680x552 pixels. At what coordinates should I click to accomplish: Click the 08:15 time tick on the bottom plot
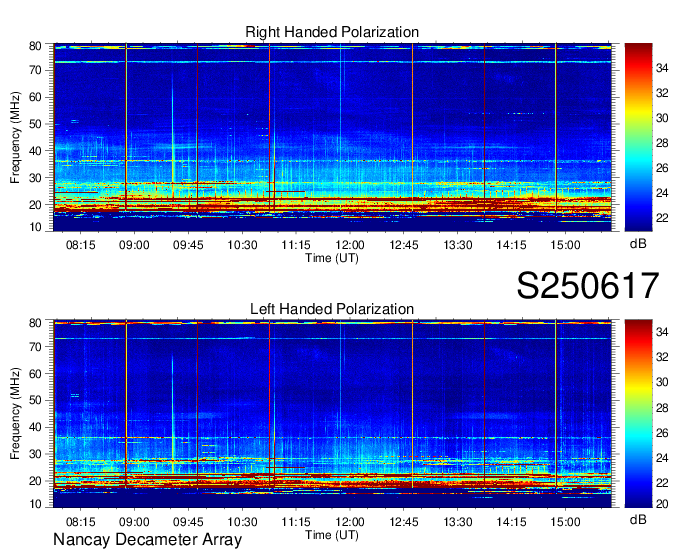(80, 522)
